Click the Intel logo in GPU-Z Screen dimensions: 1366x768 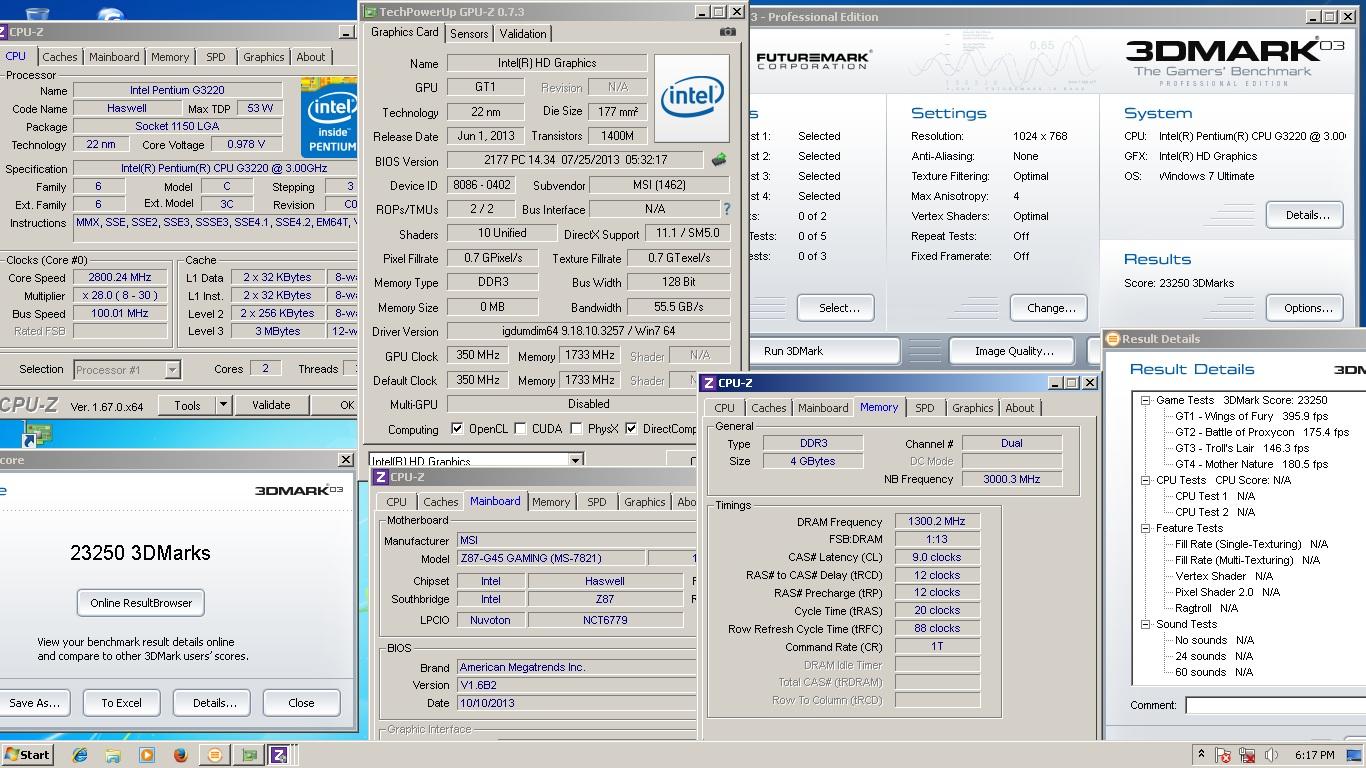pyautogui.click(x=691, y=98)
